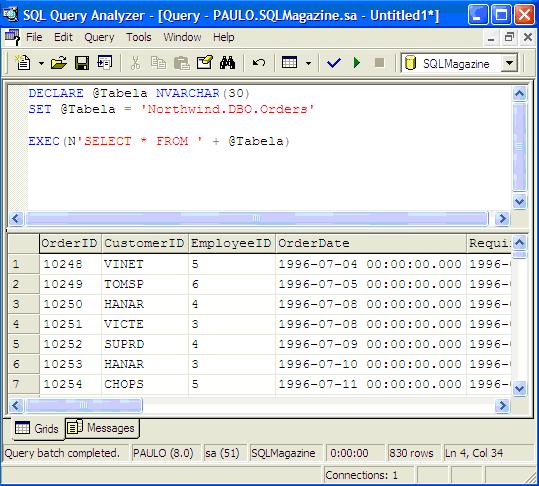Open the Window menu

(182, 37)
